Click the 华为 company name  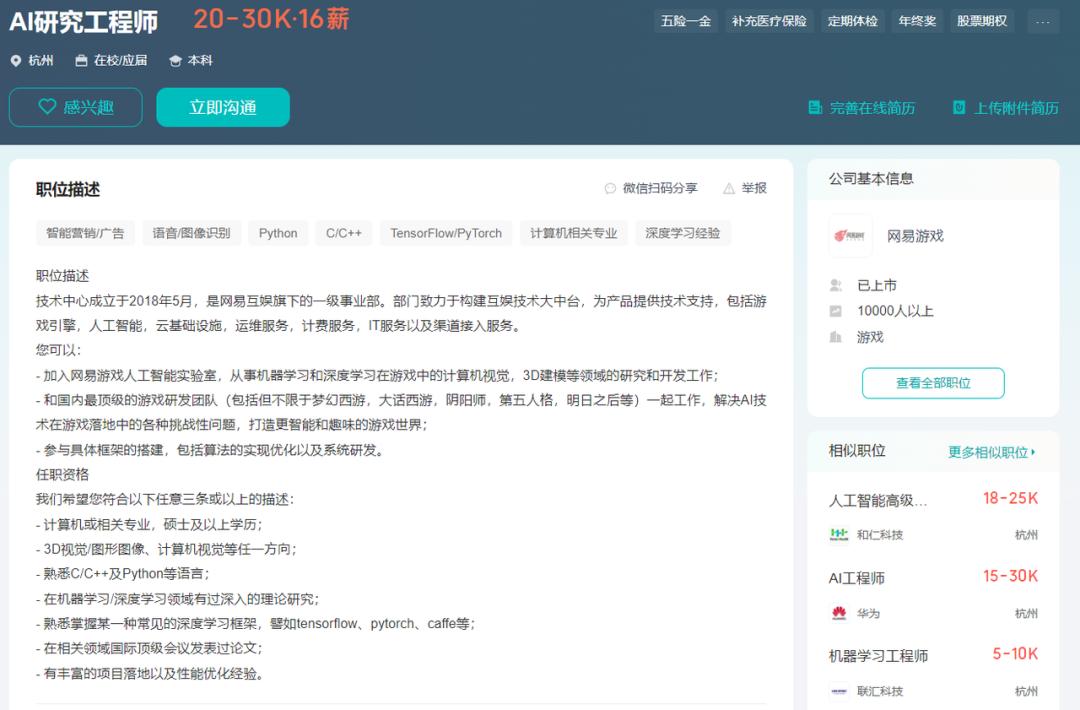pos(868,613)
